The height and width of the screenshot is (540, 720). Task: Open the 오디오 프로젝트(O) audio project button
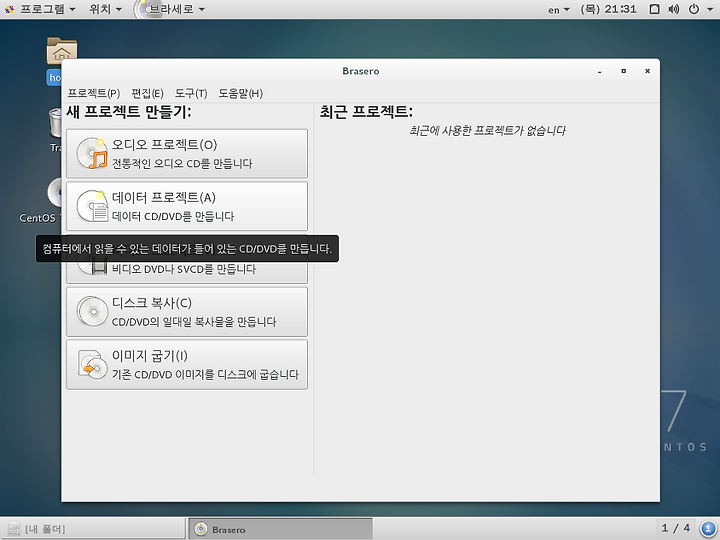tap(187, 153)
